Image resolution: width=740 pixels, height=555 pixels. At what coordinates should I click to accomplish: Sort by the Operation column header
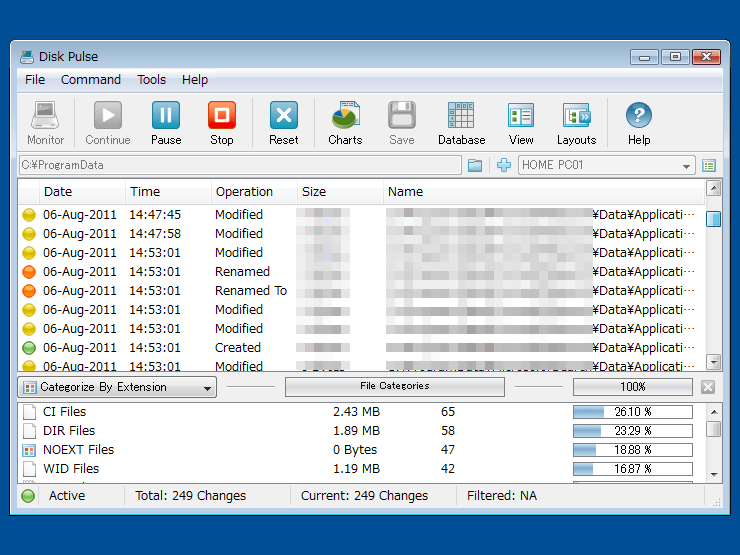point(244,192)
